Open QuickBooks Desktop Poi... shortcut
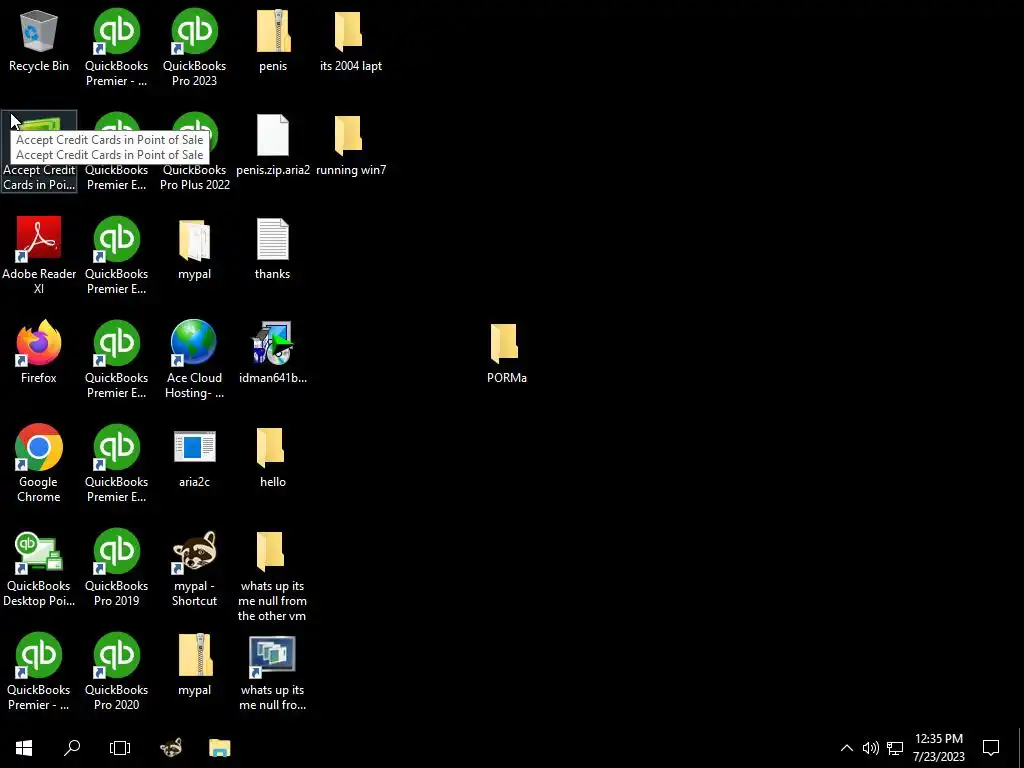 [39, 568]
